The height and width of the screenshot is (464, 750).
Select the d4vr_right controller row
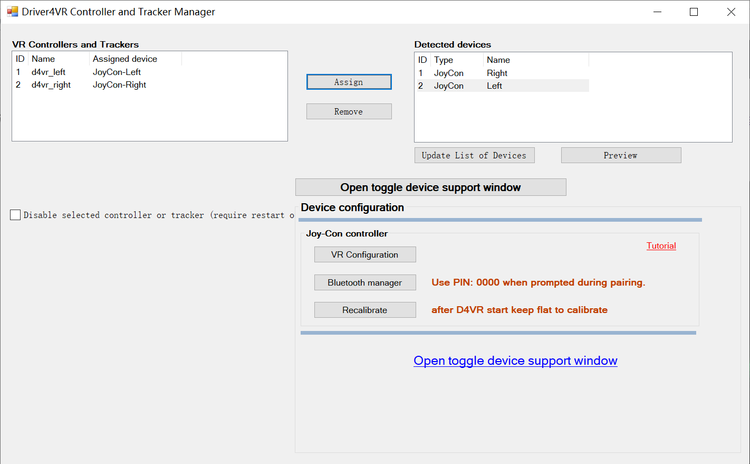[x=98, y=85]
